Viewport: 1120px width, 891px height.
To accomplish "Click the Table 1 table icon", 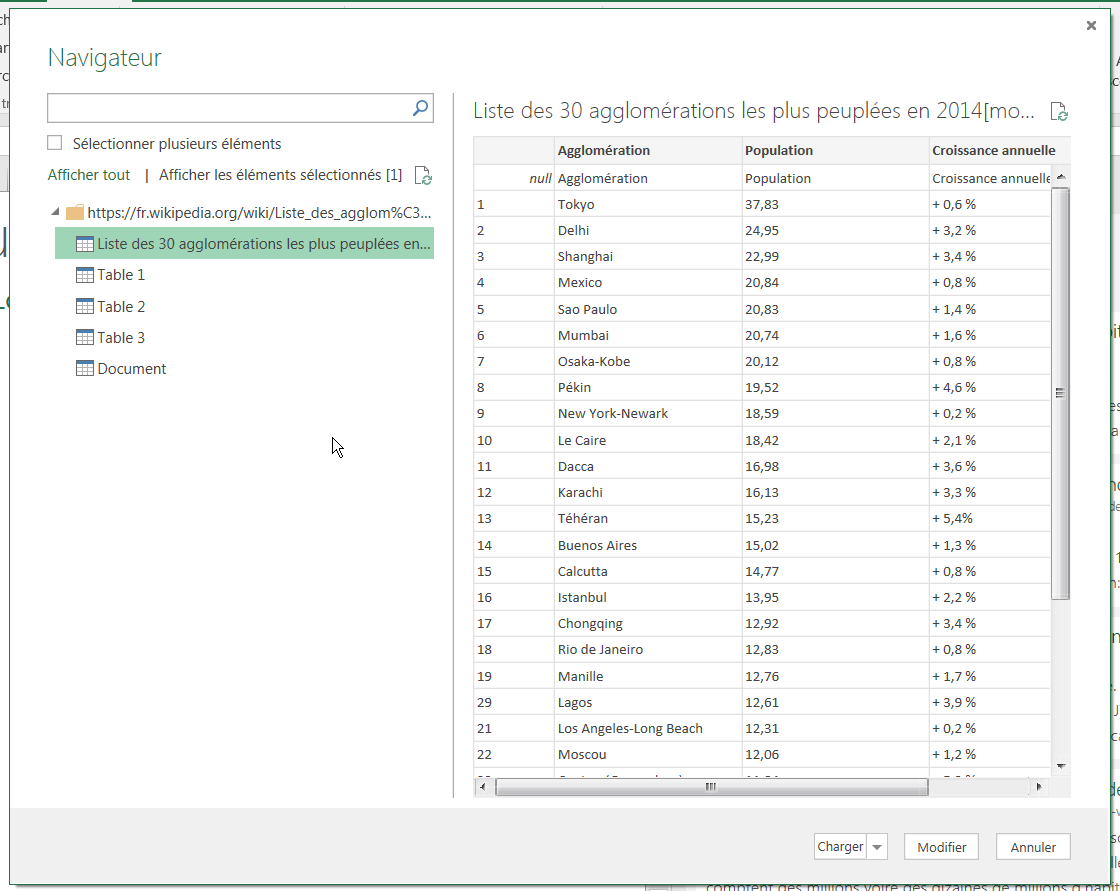I will pyautogui.click(x=85, y=275).
